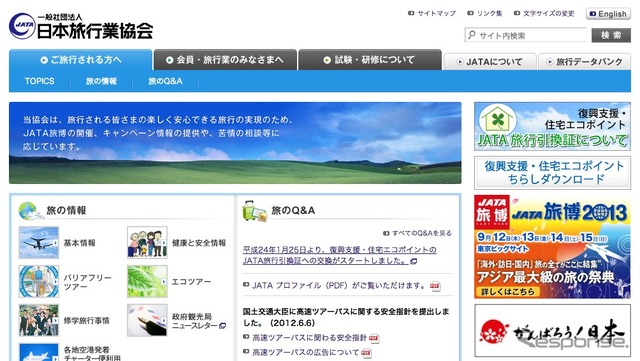Click arrow icon on 旅行データバンク tab

tap(550, 62)
